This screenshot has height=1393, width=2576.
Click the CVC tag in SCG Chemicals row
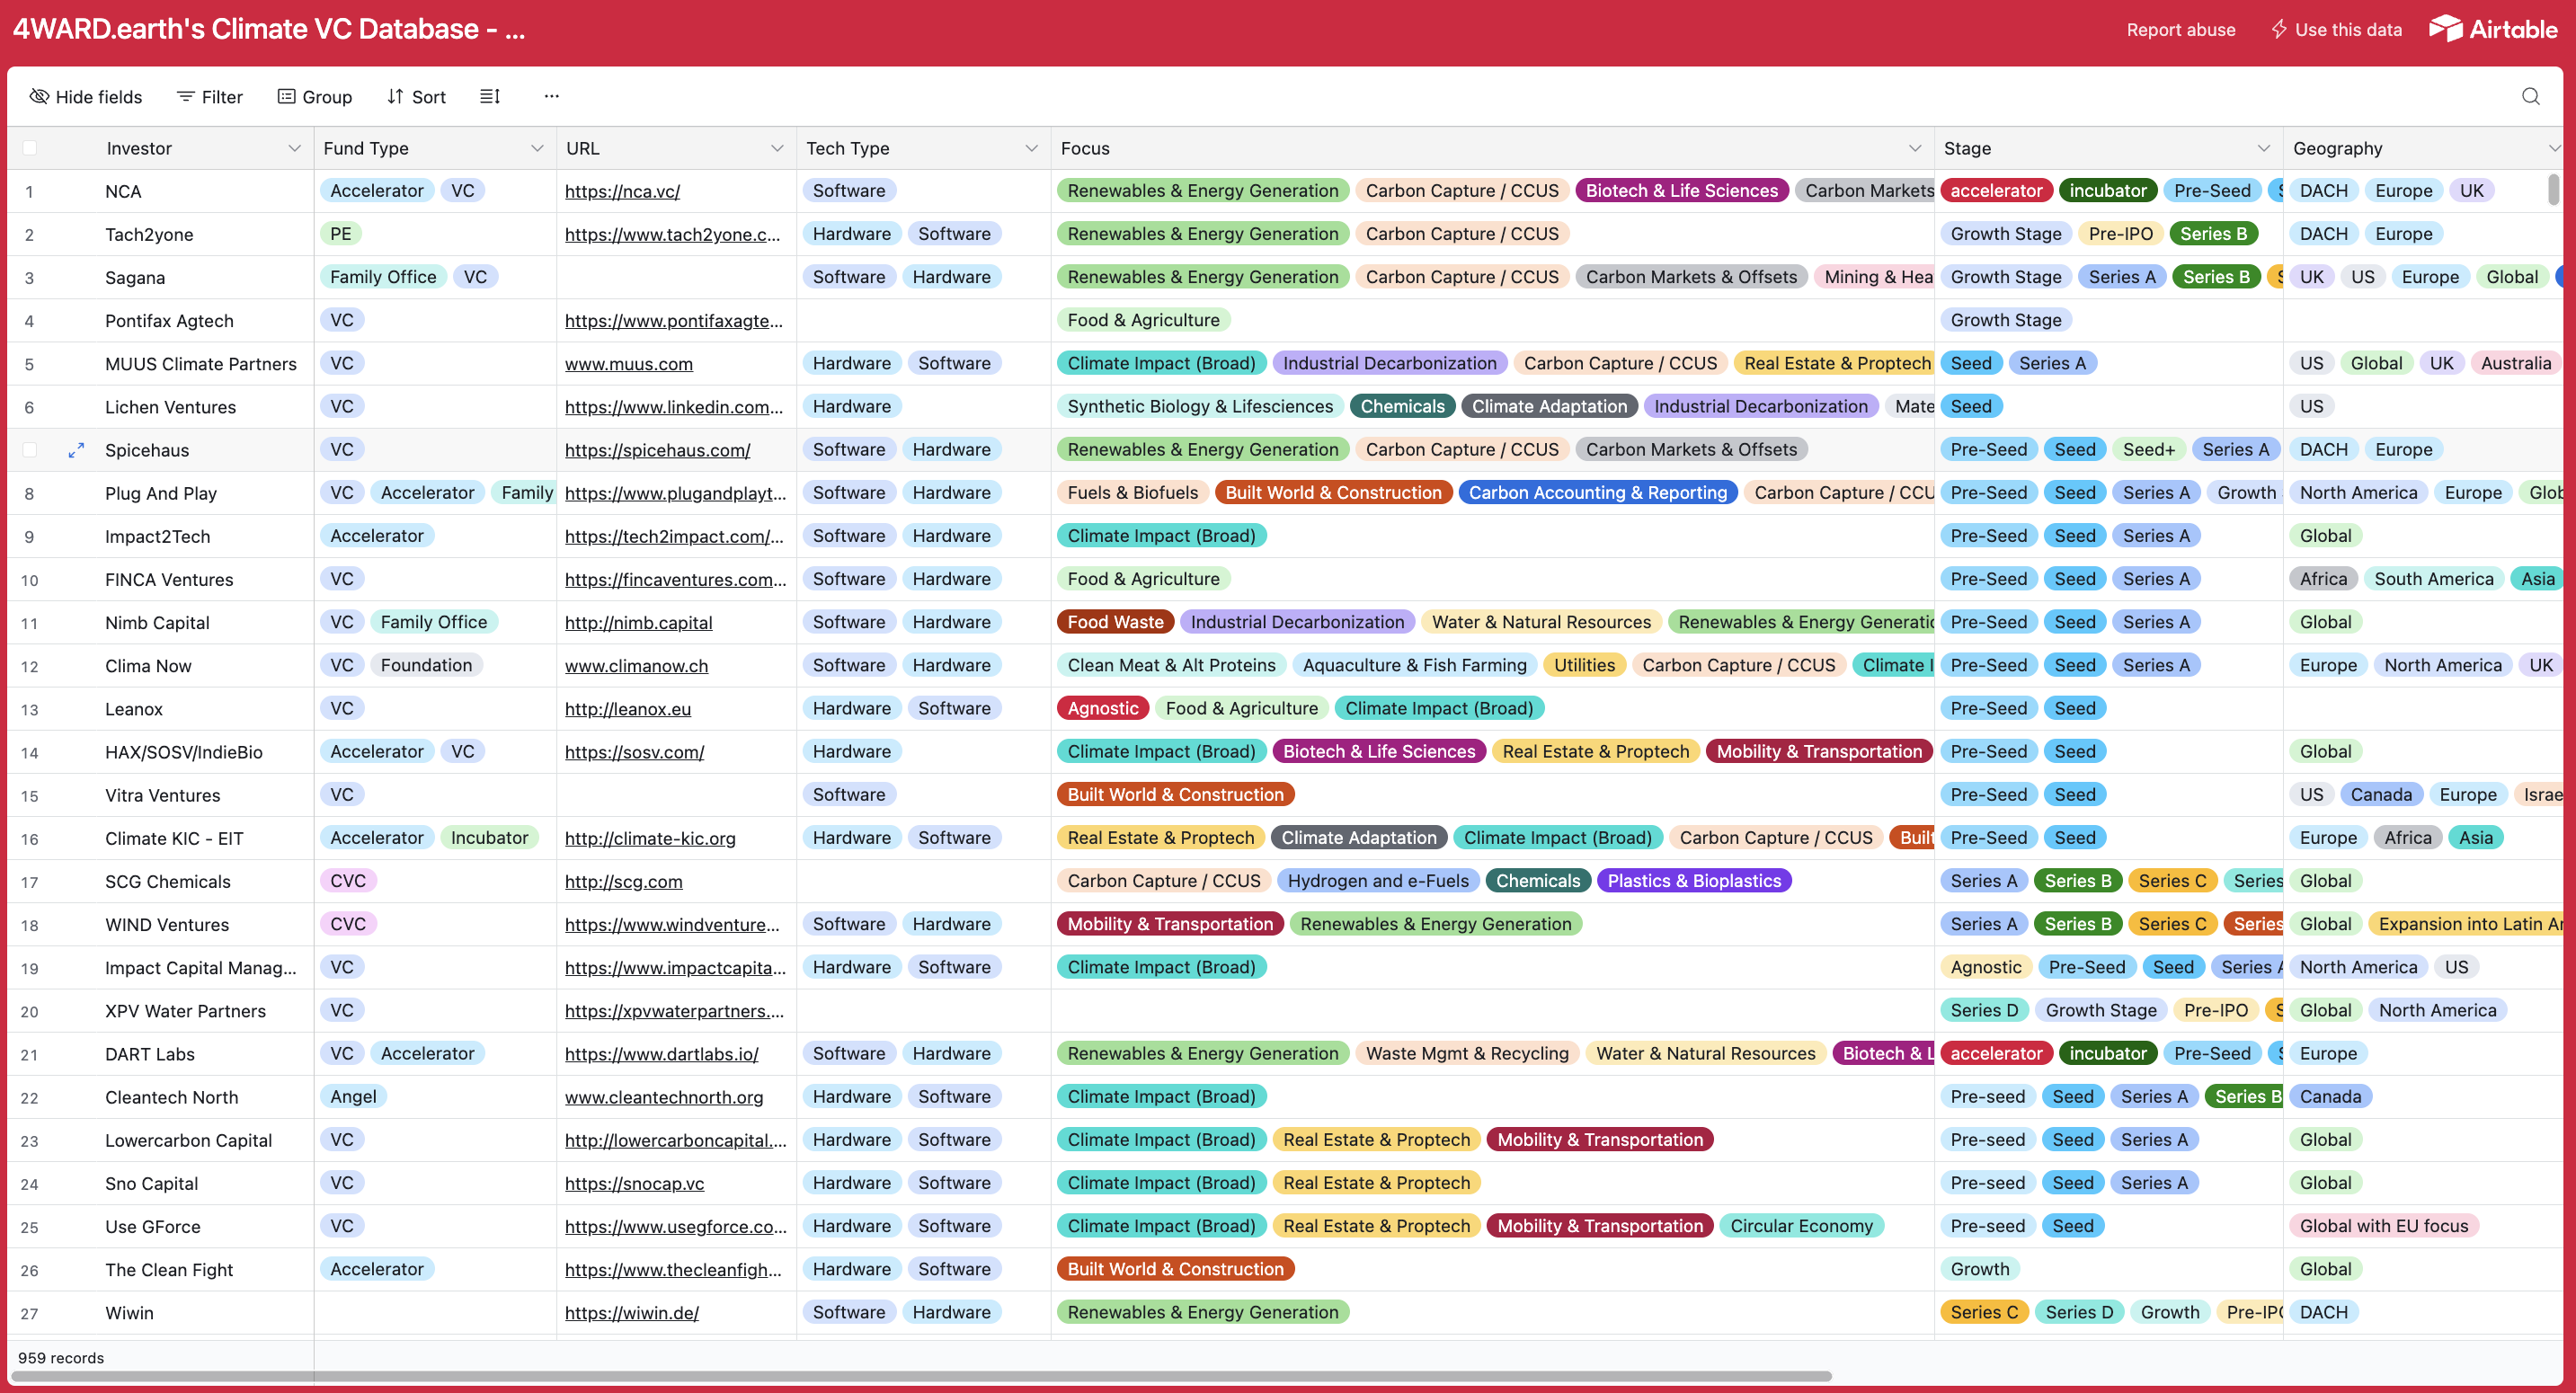(x=348, y=881)
